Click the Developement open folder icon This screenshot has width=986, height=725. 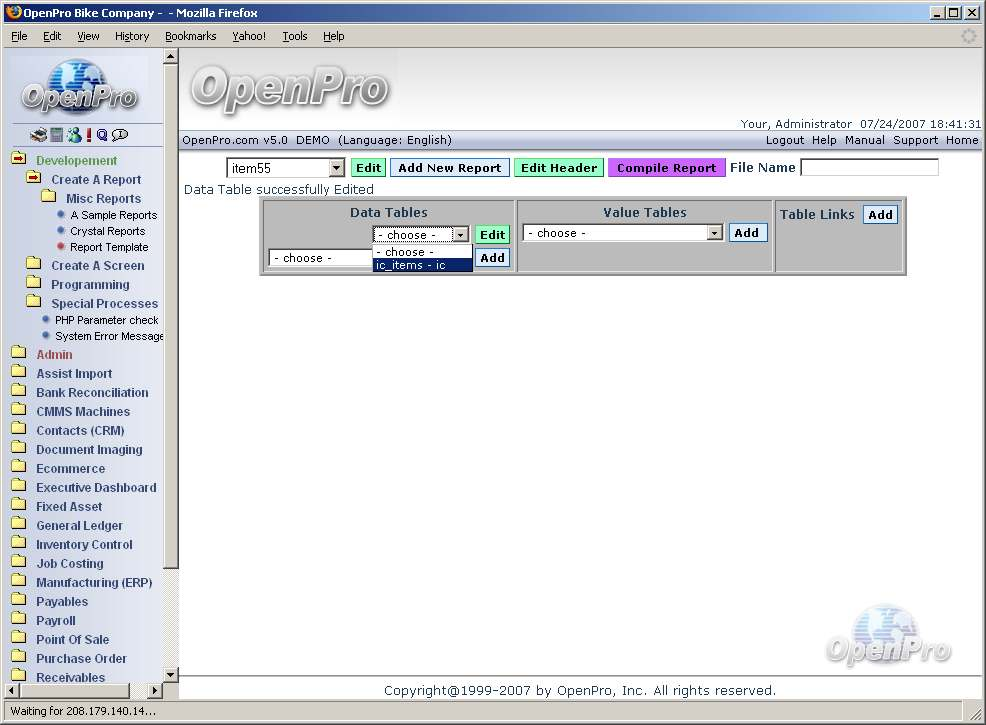point(18,160)
